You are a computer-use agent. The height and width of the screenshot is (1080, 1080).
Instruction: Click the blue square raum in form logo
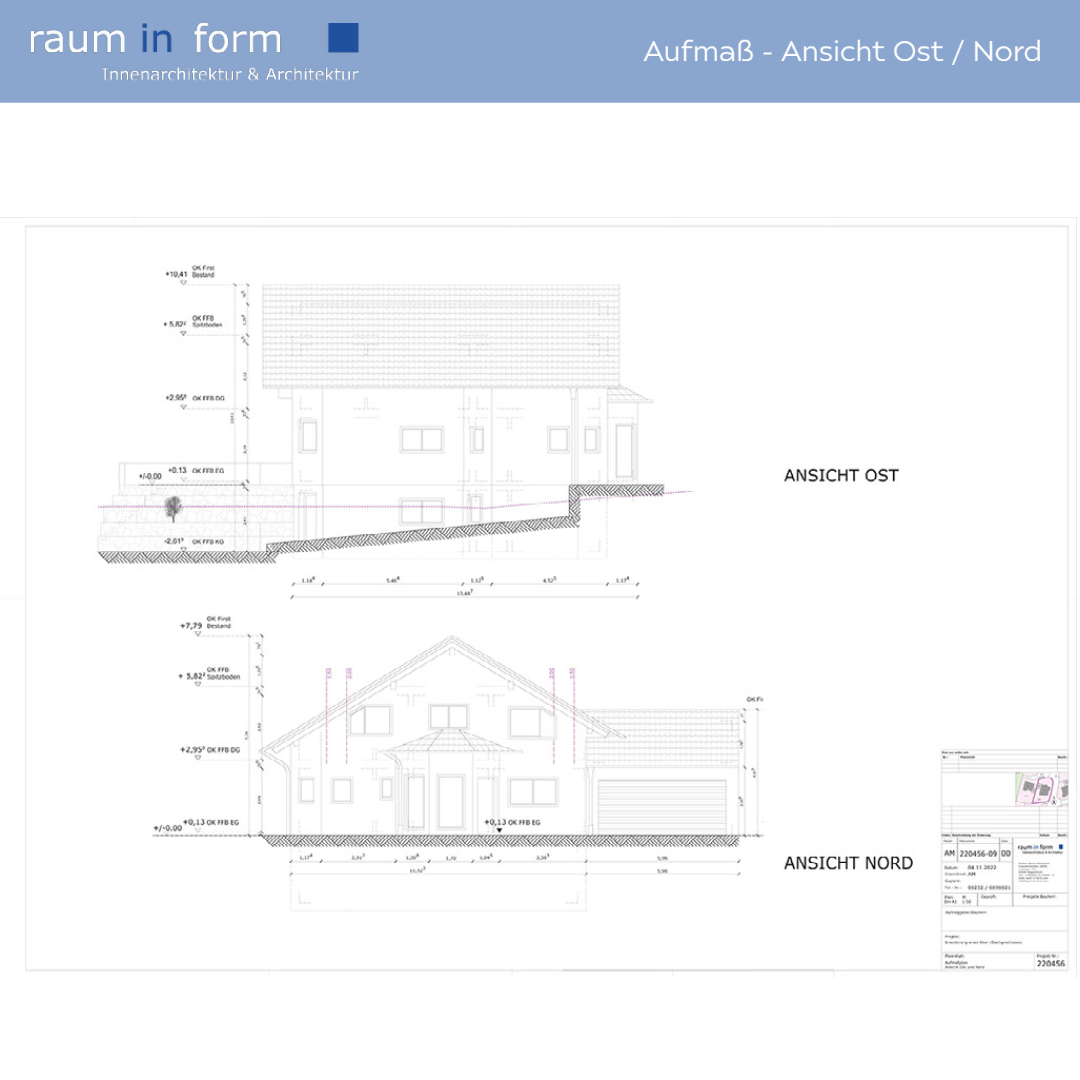click(343, 38)
